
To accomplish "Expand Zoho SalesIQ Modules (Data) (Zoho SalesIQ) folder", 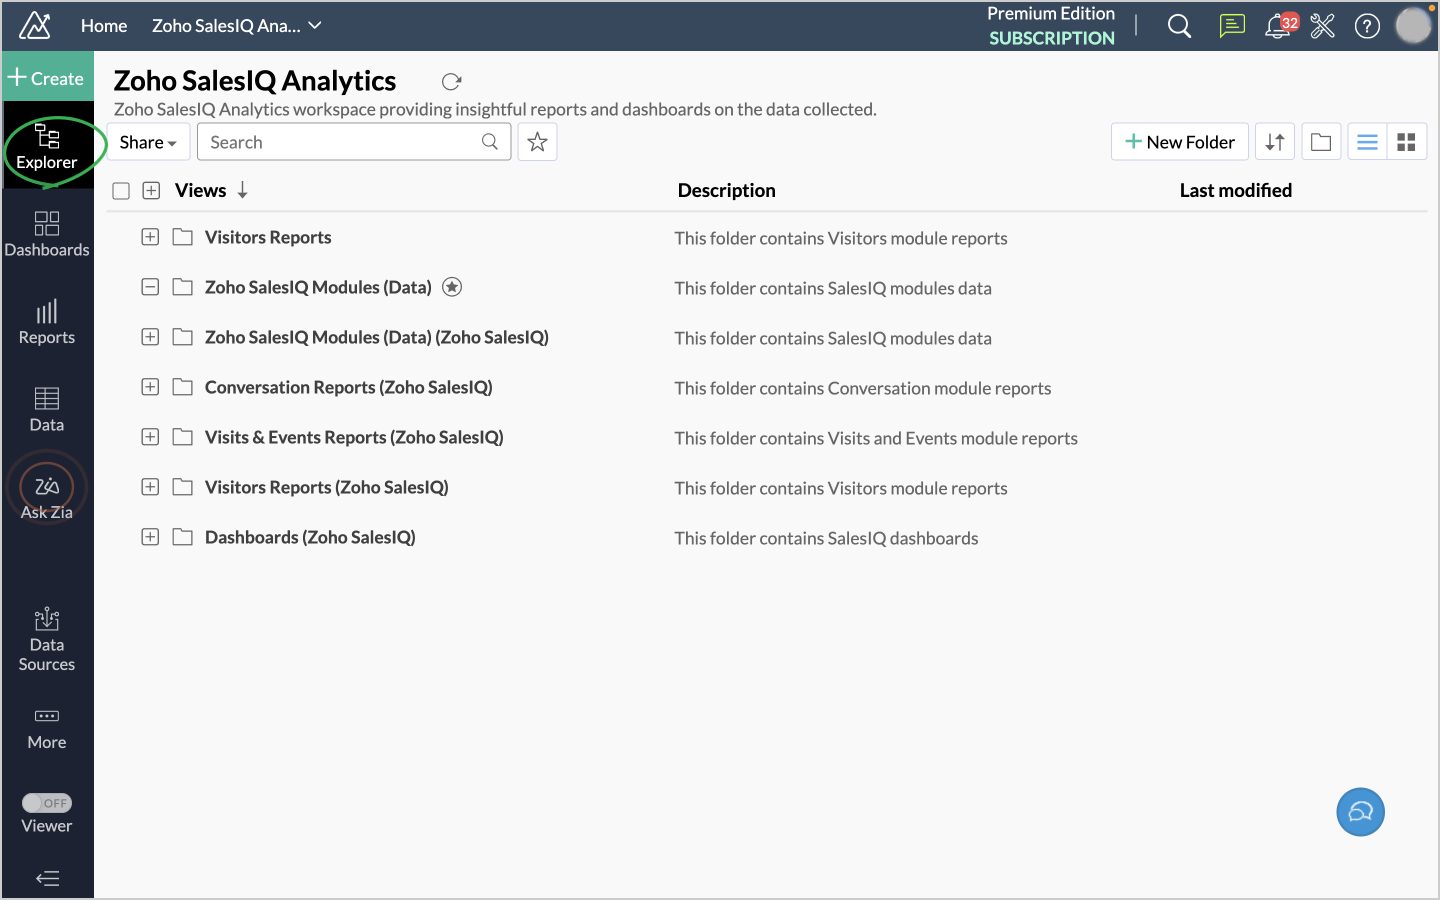I will pos(150,337).
